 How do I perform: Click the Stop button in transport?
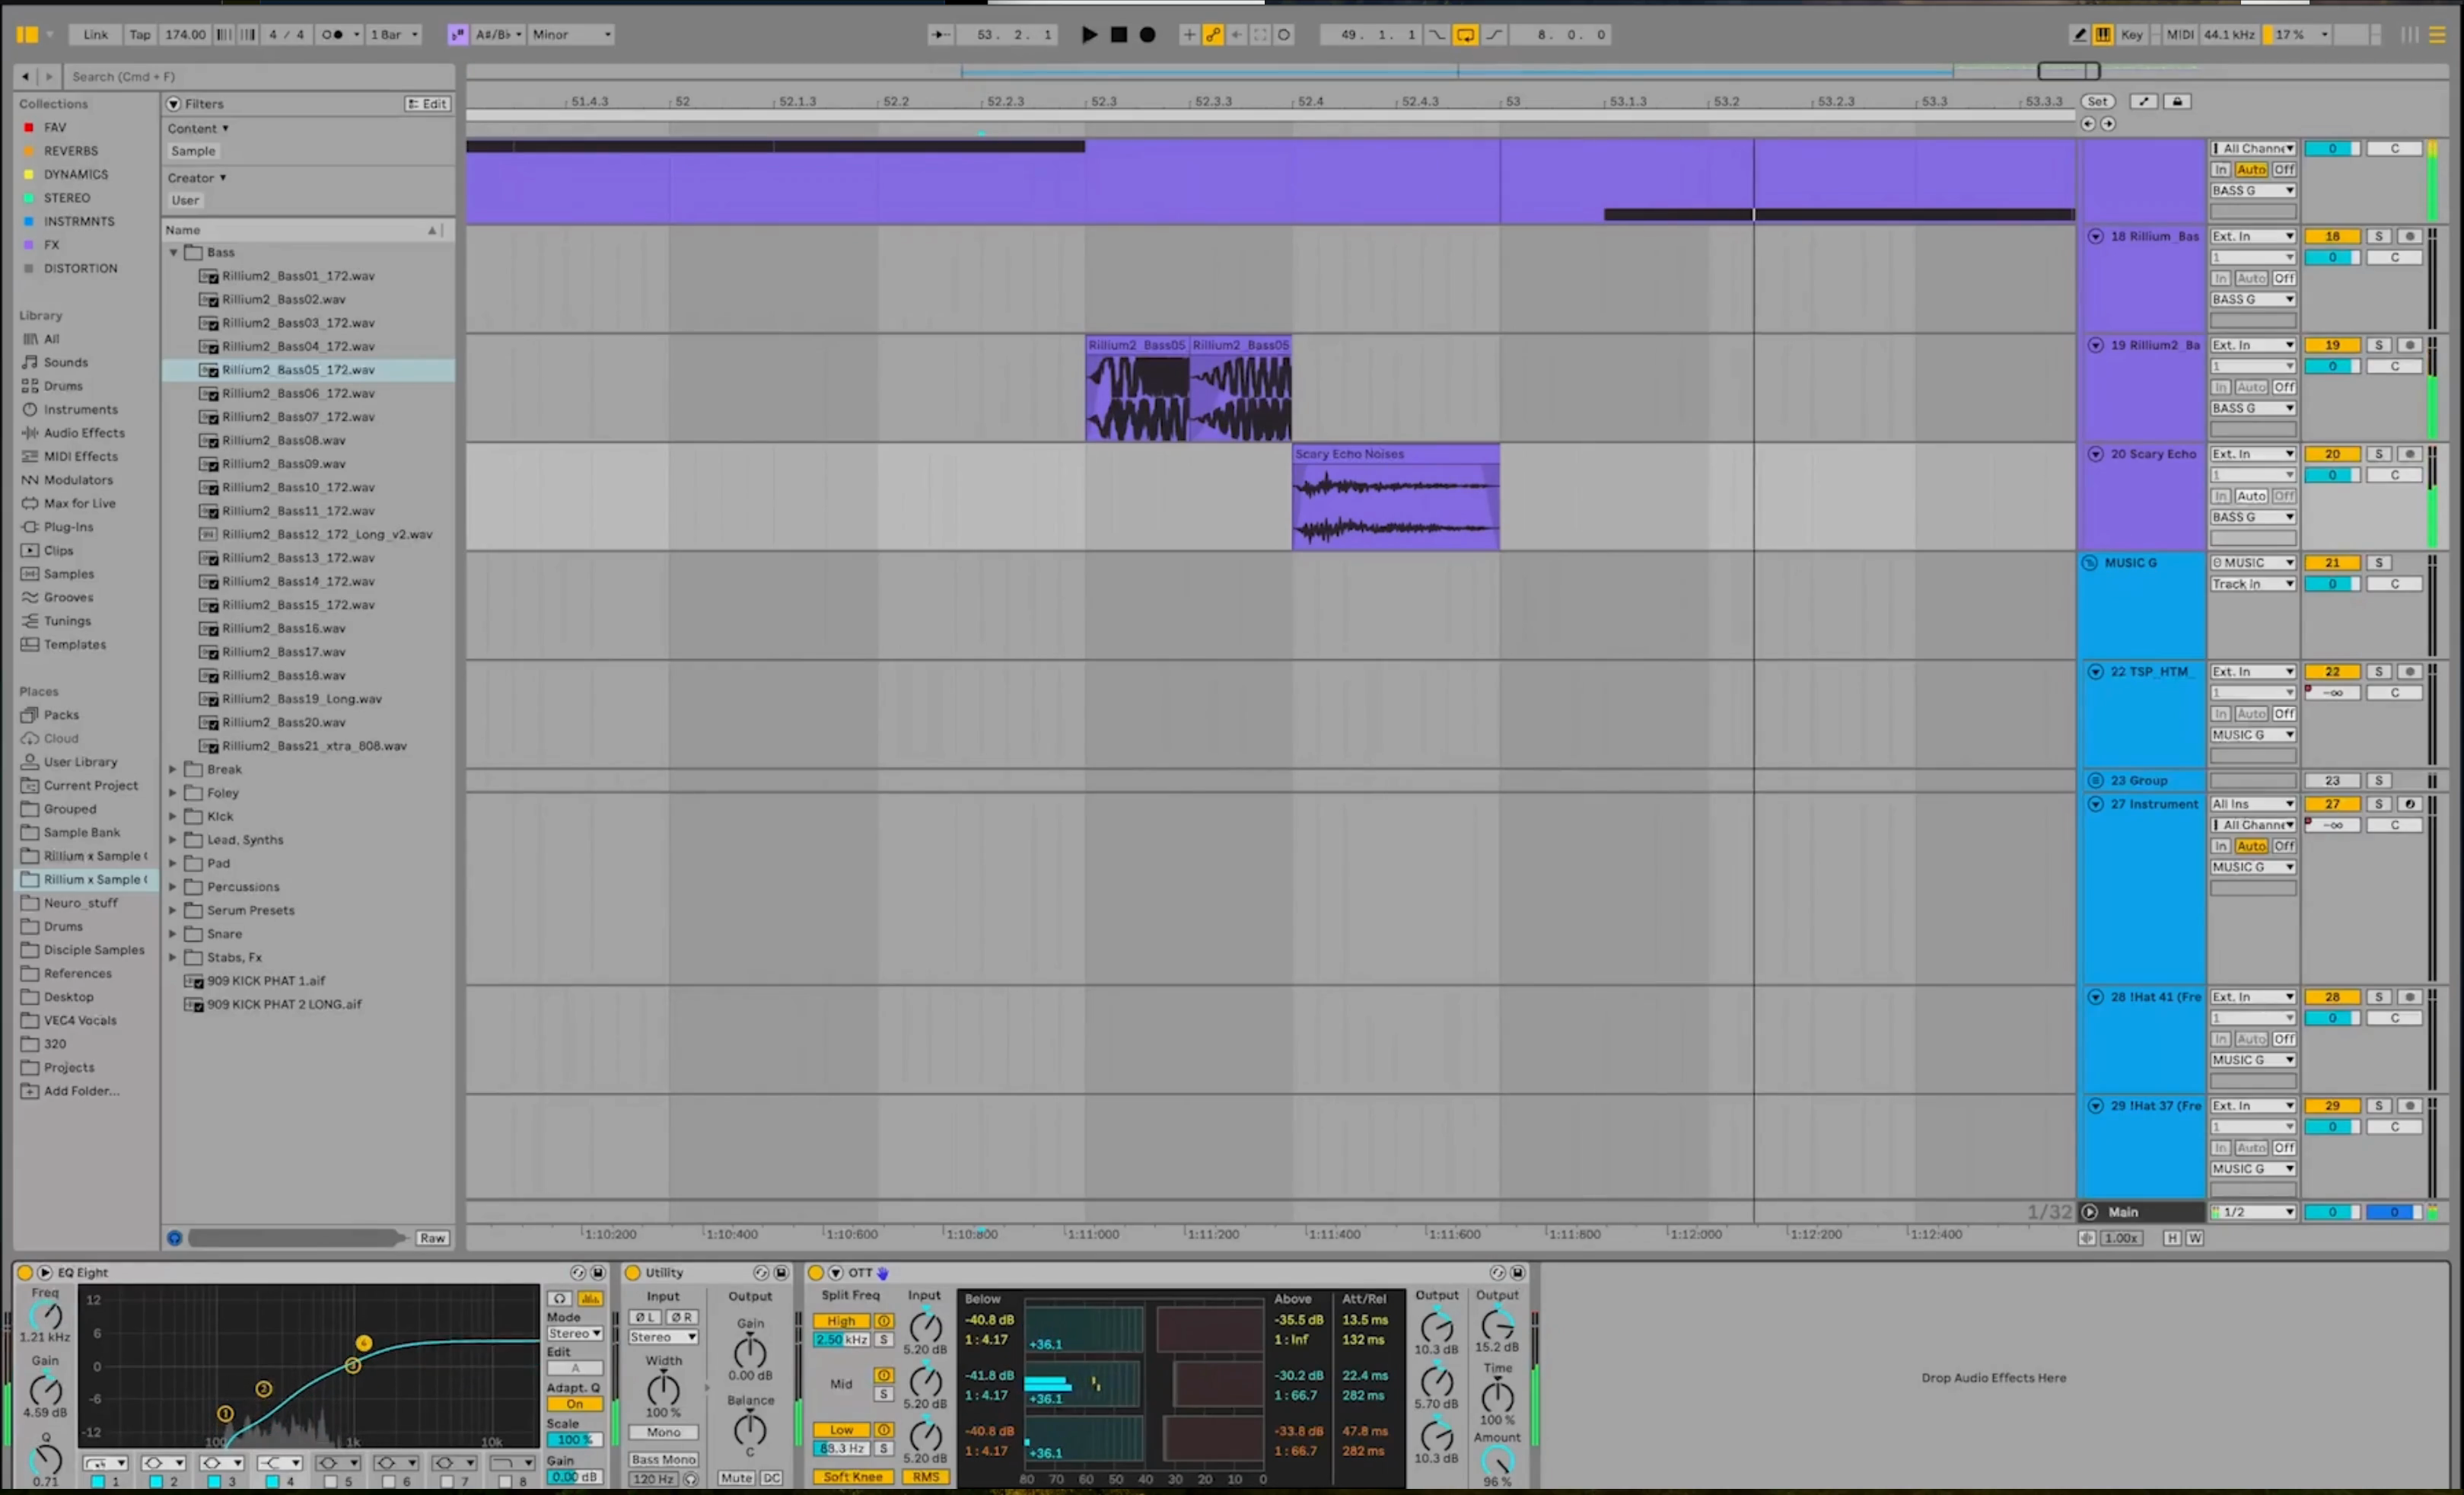1119,34
